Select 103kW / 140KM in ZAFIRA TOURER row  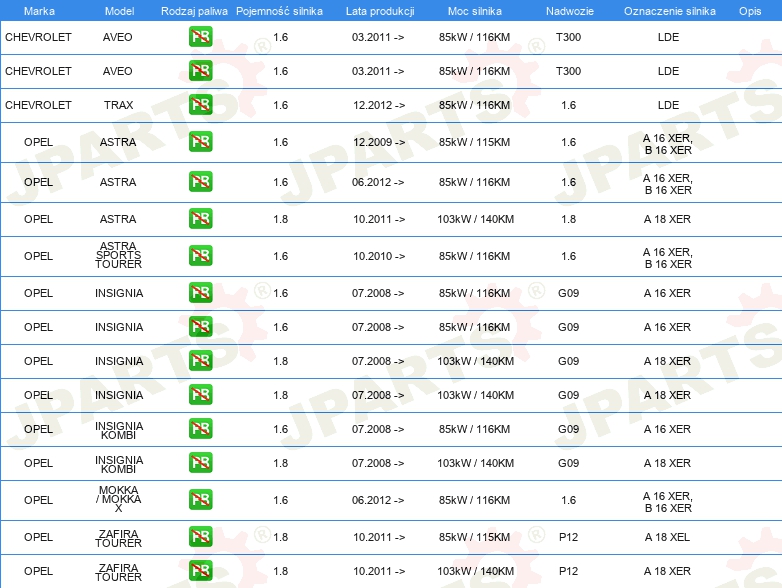pos(475,571)
